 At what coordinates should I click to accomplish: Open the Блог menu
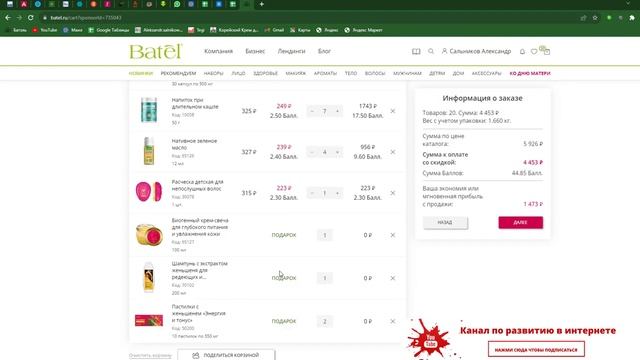[x=324, y=51]
